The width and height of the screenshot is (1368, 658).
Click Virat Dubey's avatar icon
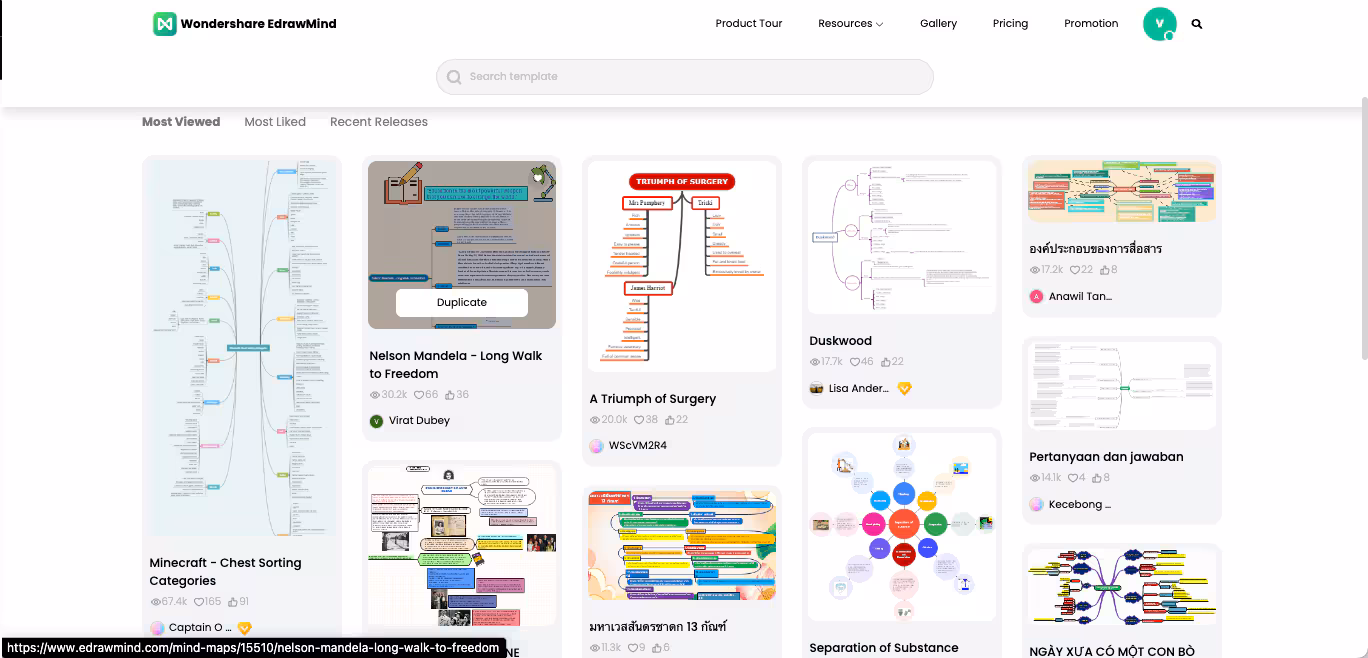[x=376, y=421]
